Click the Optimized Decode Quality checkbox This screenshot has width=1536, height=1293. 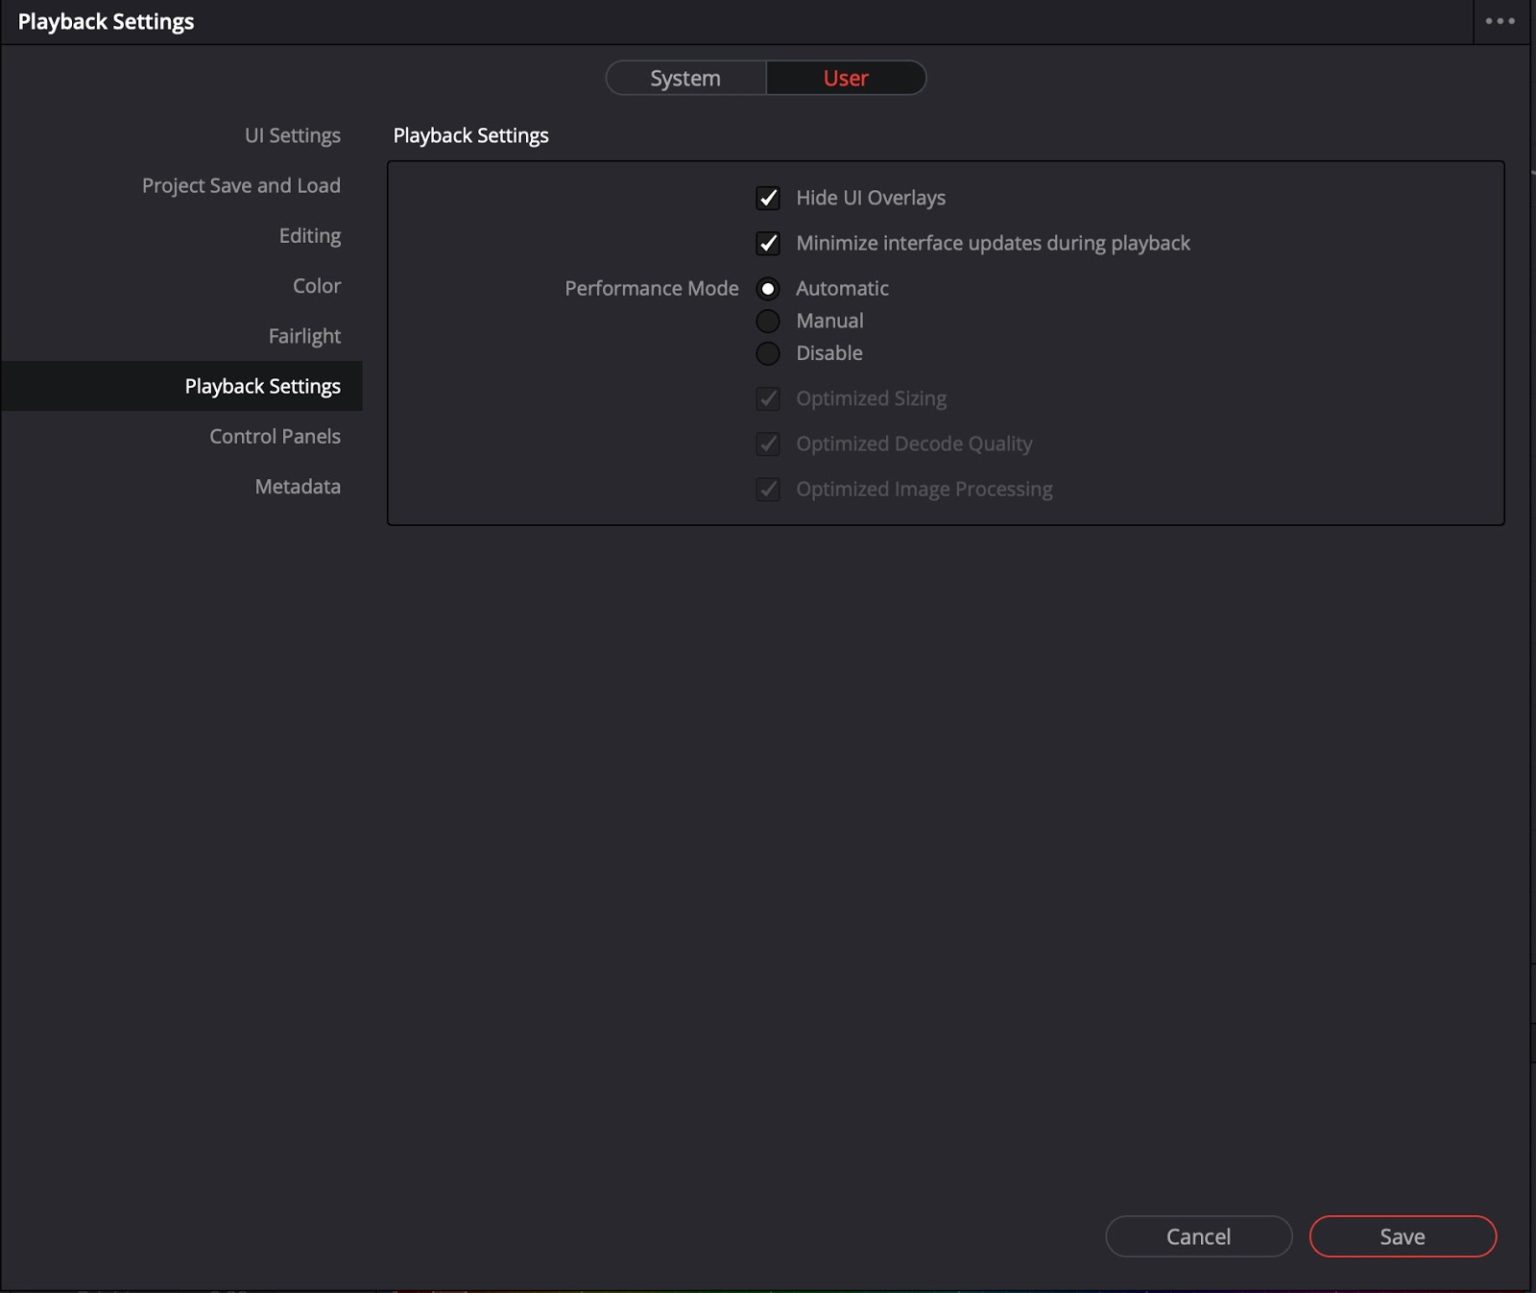pyautogui.click(x=767, y=444)
